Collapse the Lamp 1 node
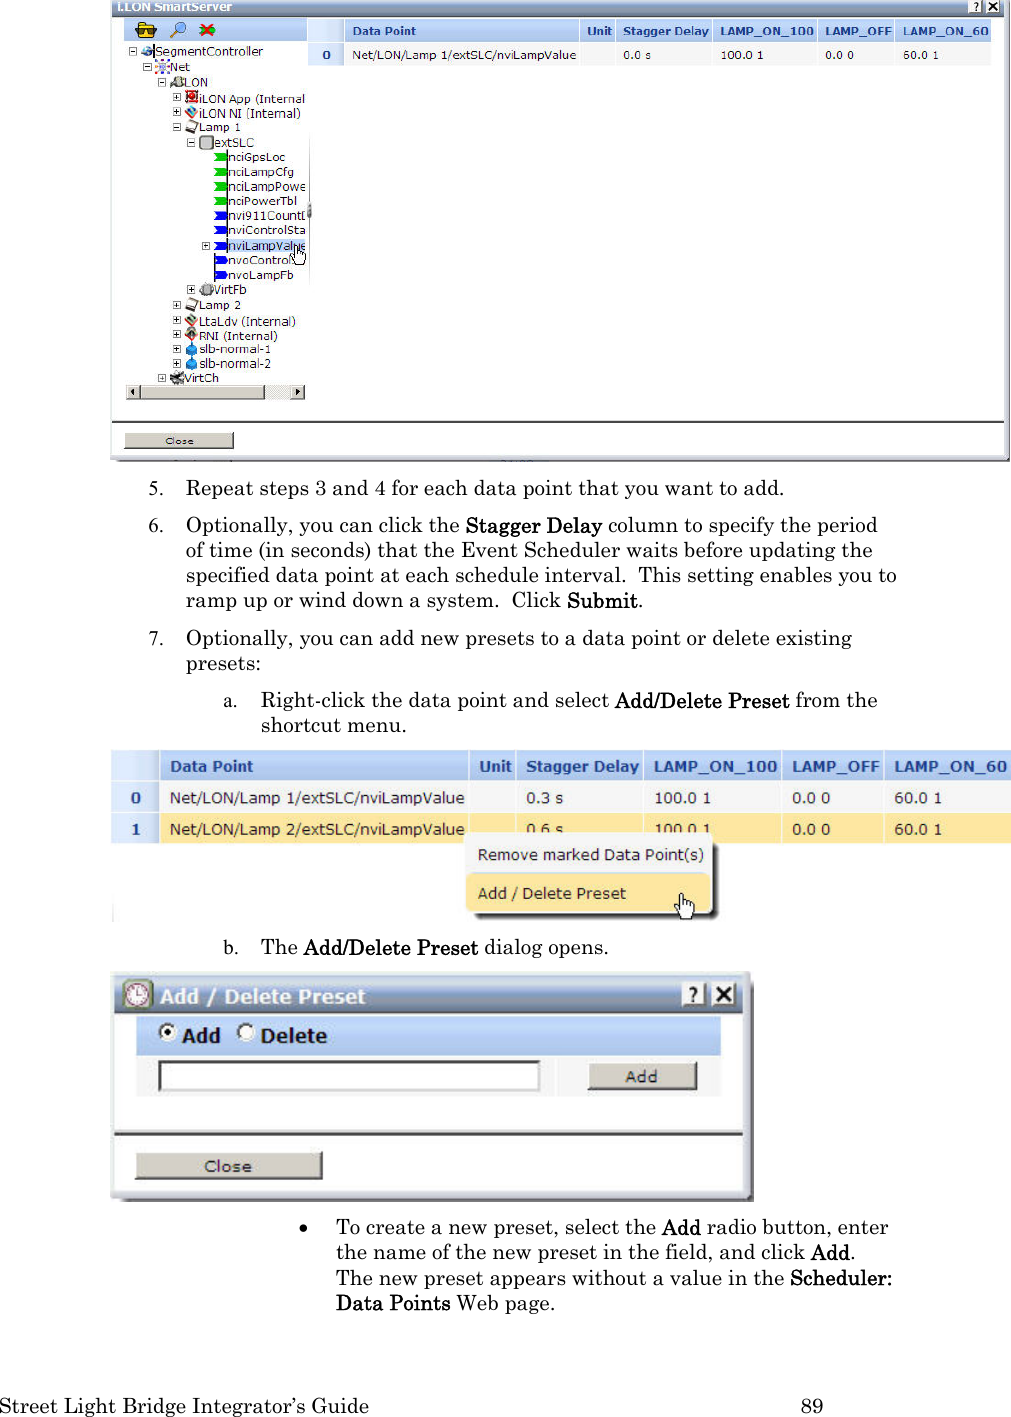1011x1417 pixels. (x=177, y=127)
